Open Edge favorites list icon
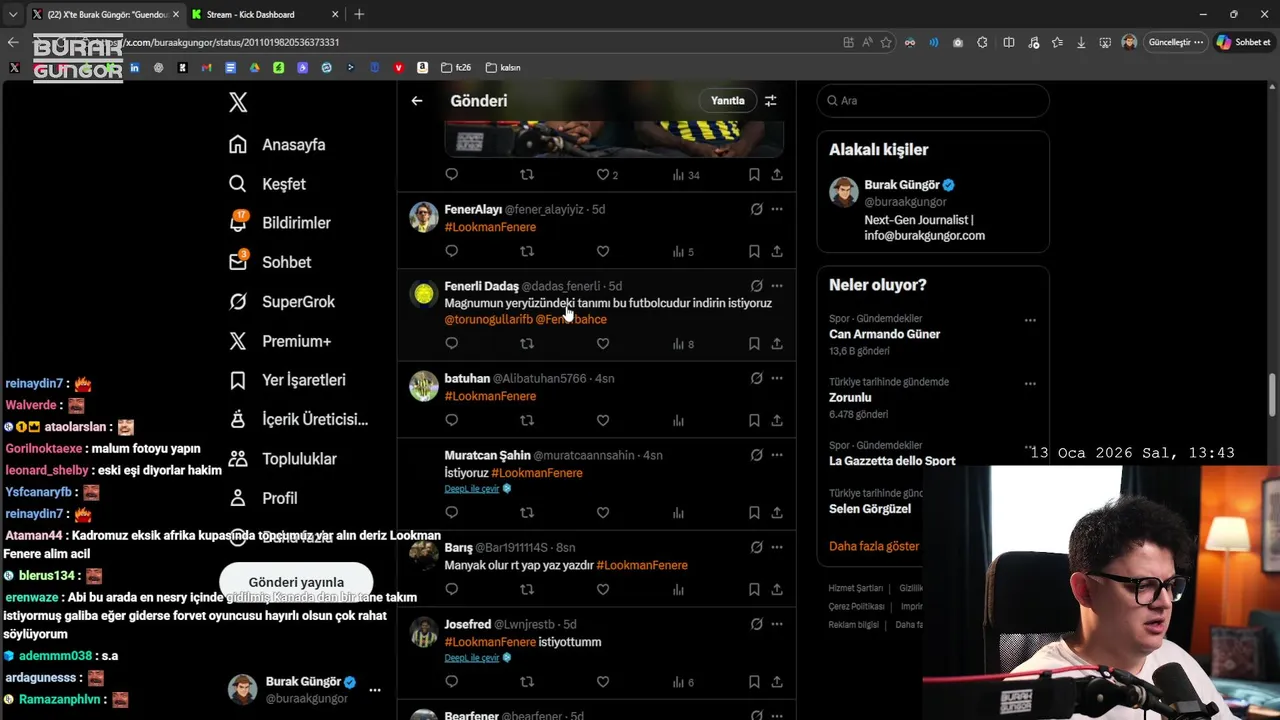Screen dimensions: 1280x720 1057,43
